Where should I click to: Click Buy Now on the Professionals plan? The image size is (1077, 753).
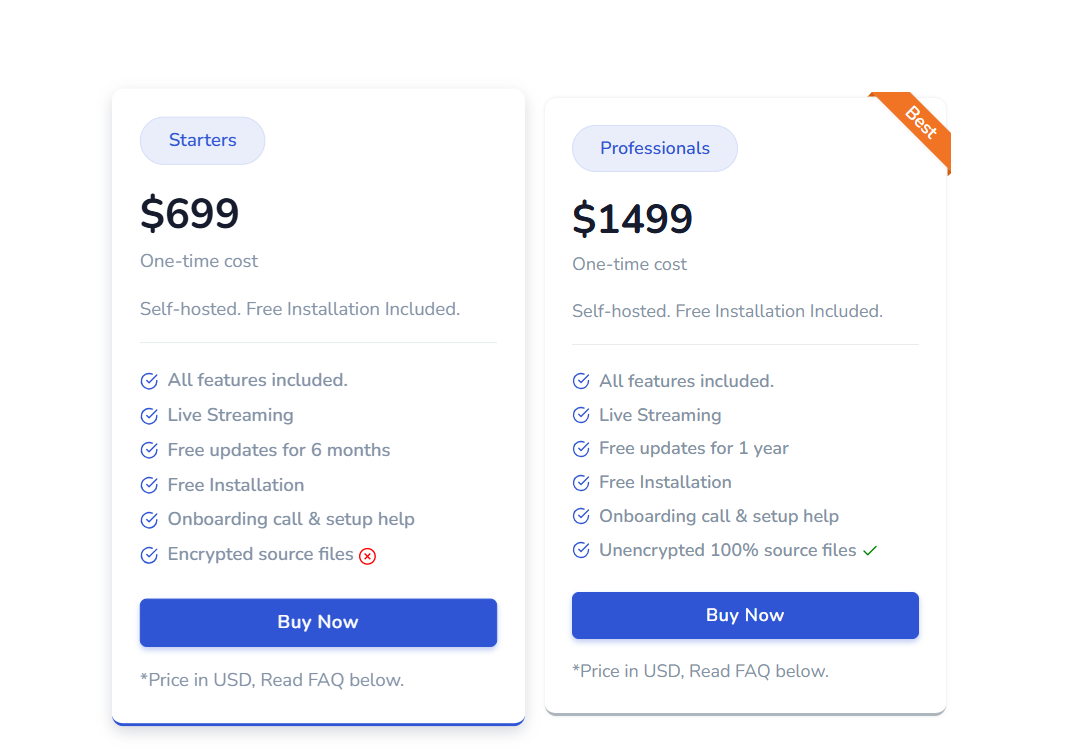[744, 615]
